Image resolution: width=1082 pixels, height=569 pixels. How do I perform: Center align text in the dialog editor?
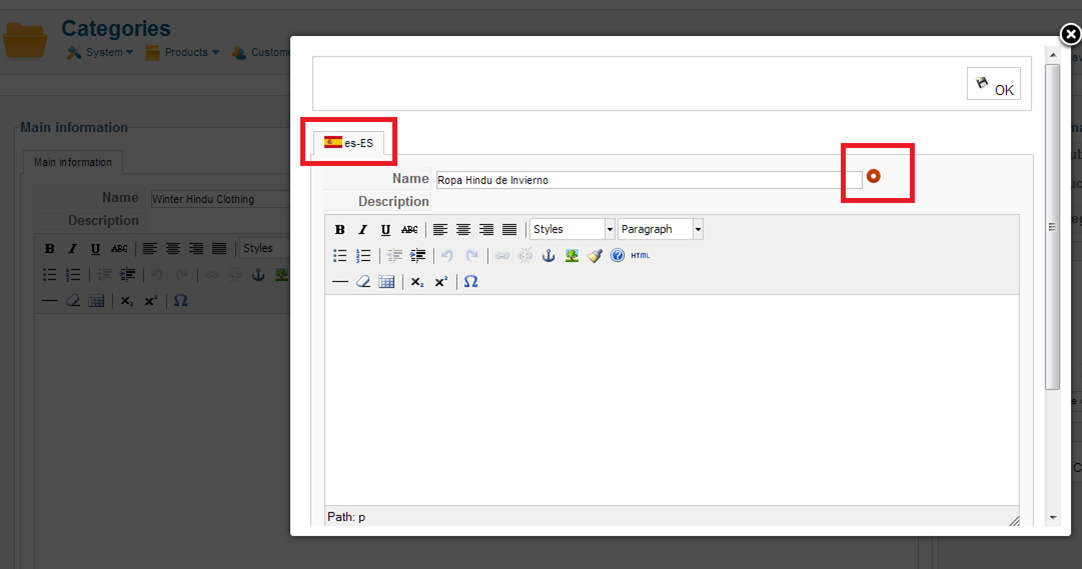coord(463,230)
